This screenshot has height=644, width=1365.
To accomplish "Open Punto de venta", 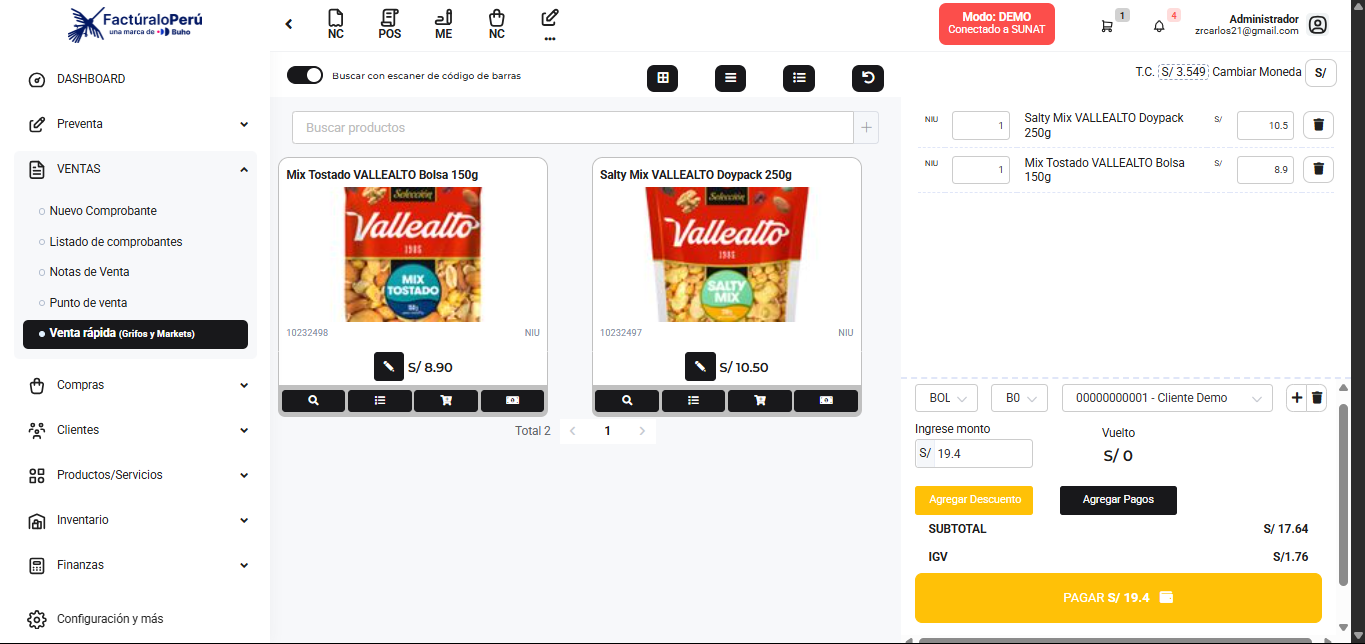I will (88, 303).
